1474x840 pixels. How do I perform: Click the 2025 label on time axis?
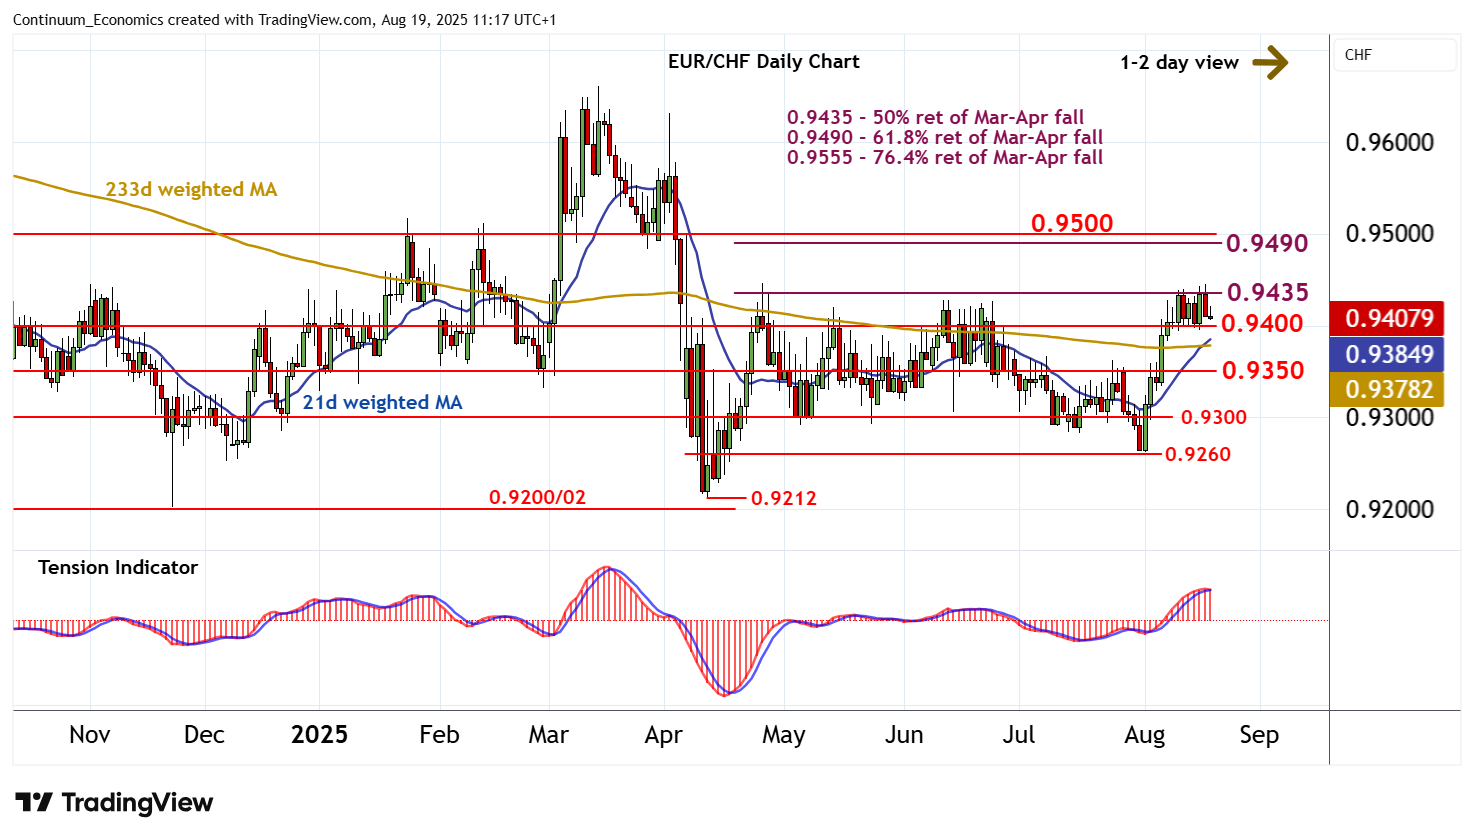pos(319,735)
